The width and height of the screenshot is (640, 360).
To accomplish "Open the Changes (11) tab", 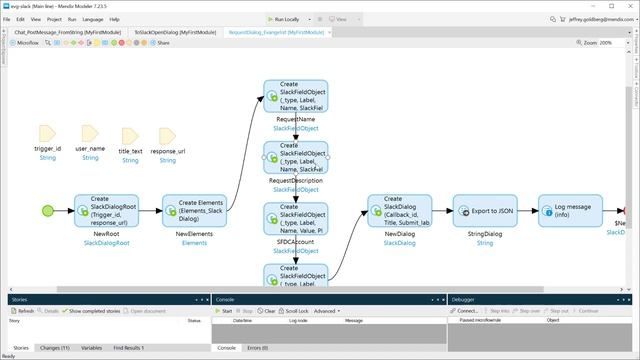I will click(x=55, y=348).
